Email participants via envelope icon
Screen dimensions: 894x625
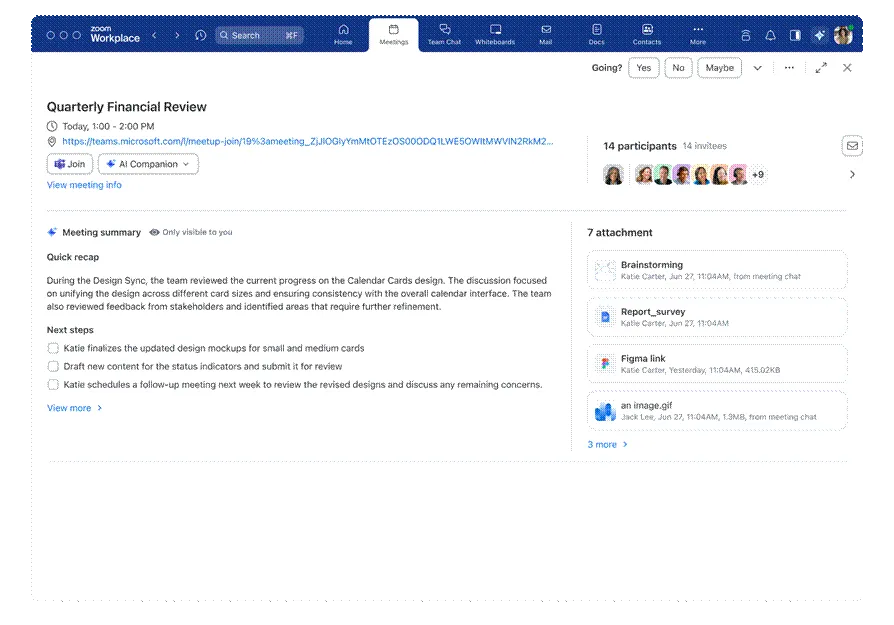852,146
